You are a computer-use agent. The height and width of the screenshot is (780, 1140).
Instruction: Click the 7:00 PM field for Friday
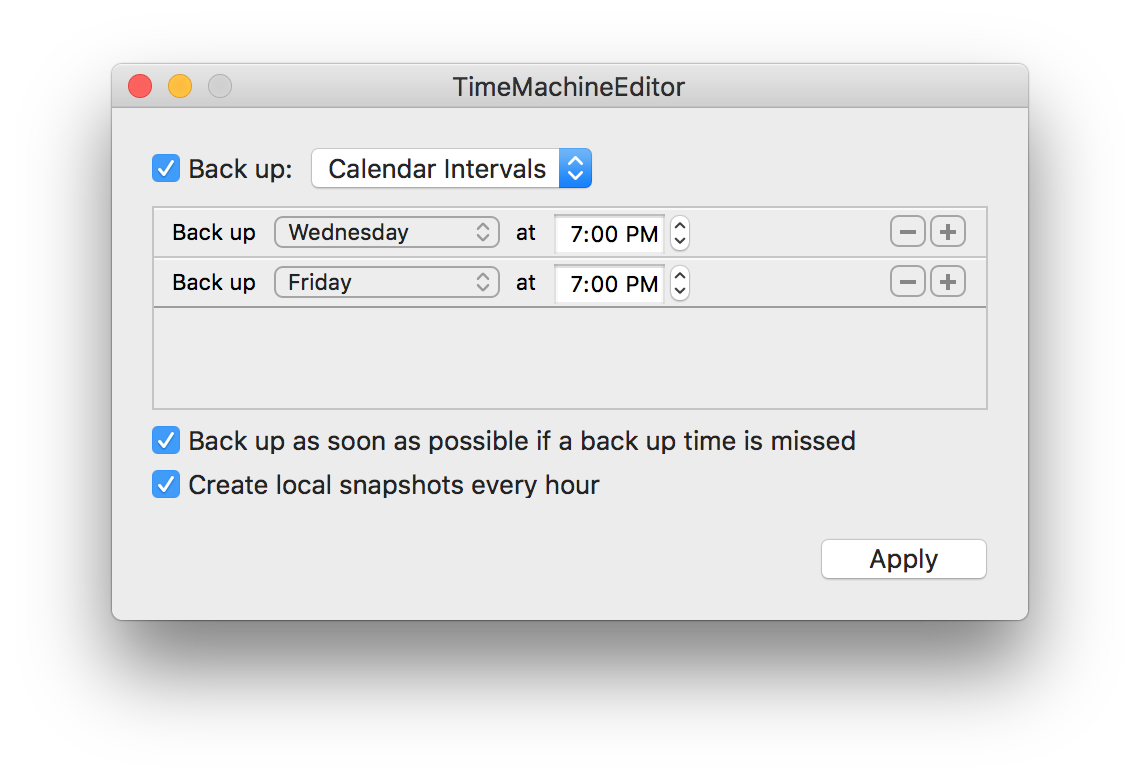click(609, 284)
